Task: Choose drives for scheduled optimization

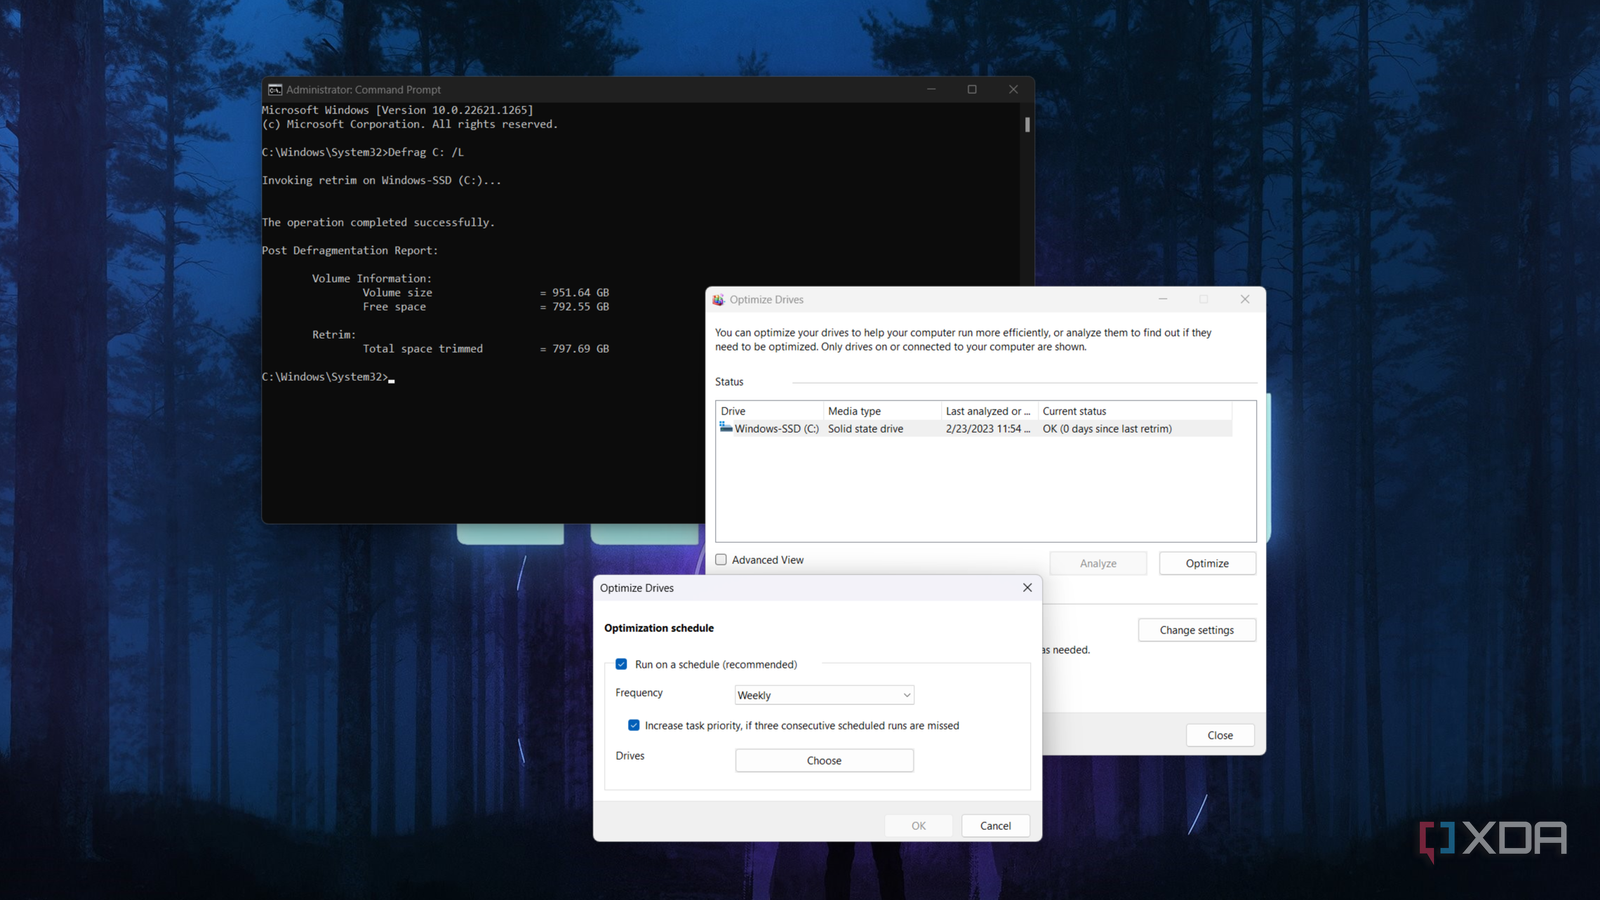Action: [823, 760]
